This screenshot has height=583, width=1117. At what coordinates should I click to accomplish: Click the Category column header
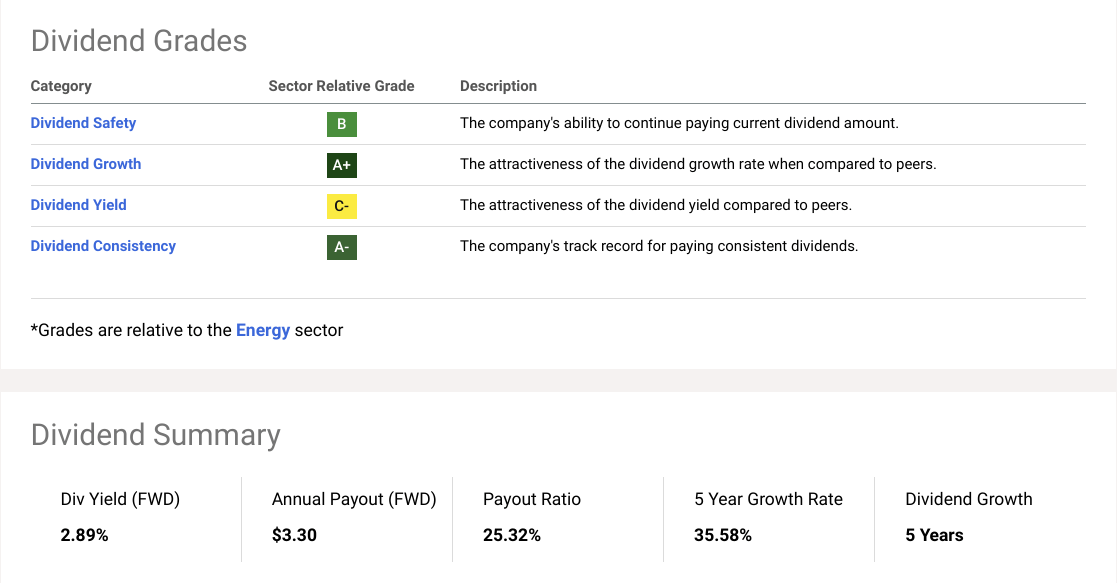pyautogui.click(x=61, y=86)
